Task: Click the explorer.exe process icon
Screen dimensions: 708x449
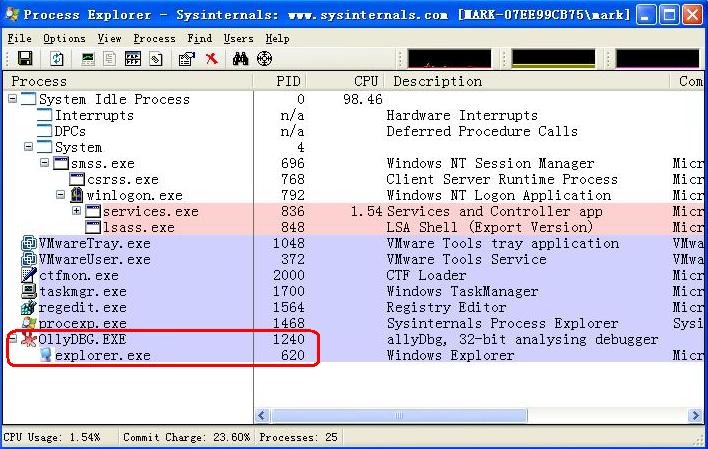Action: (45, 355)
